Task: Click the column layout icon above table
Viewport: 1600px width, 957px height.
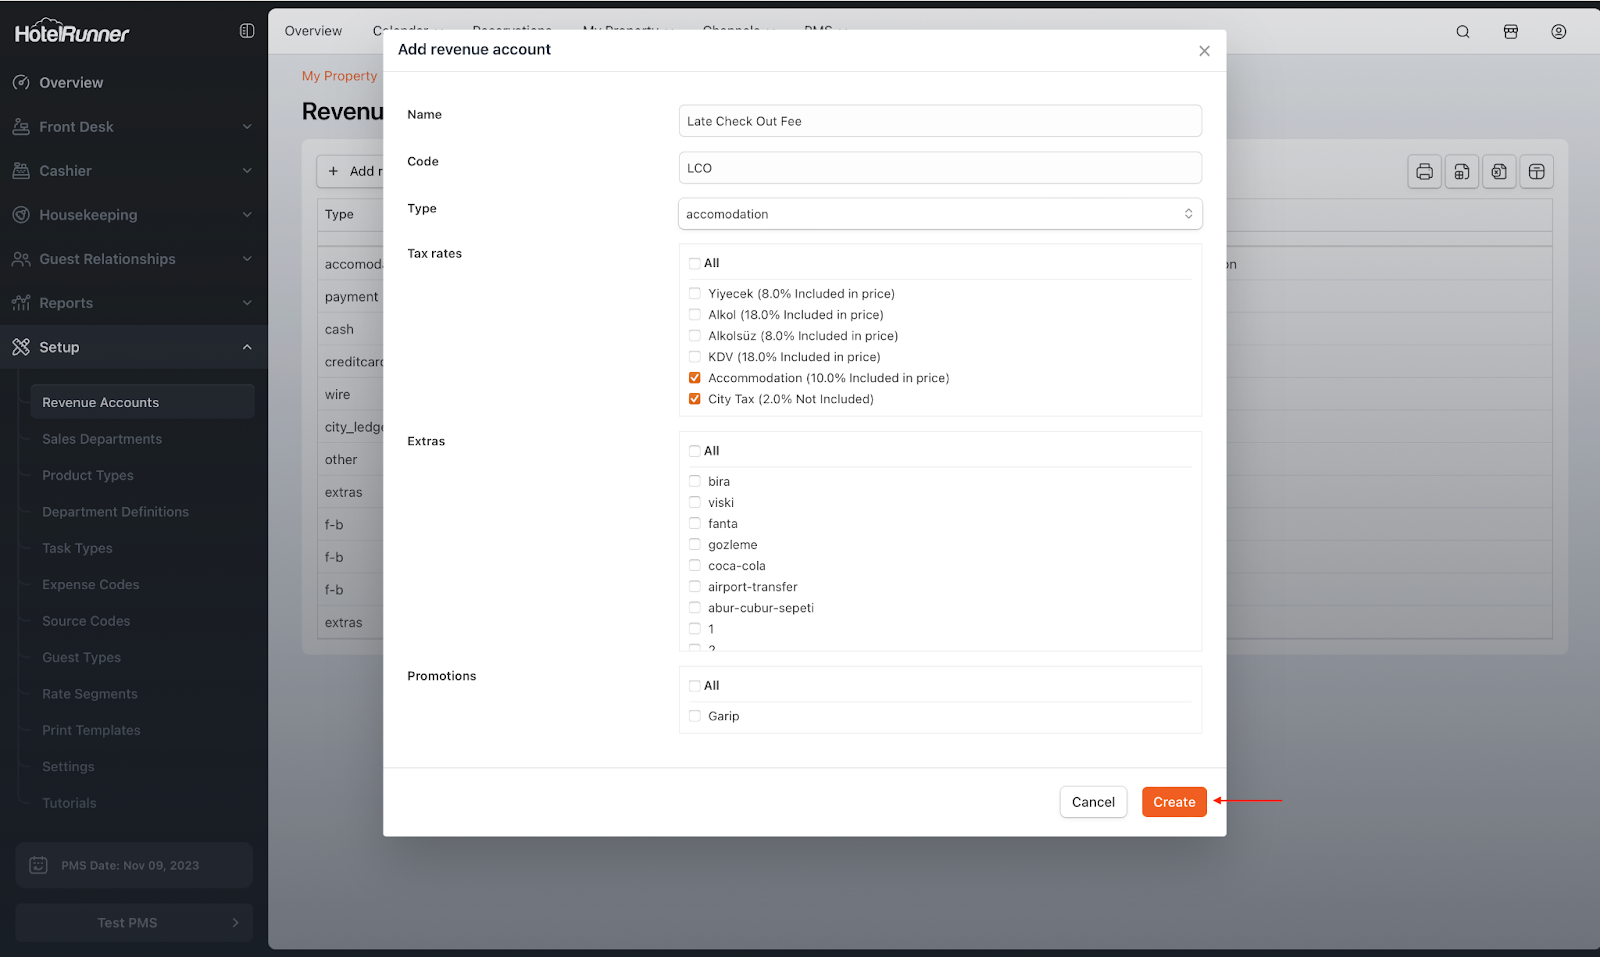Action: click(1536, 172)
